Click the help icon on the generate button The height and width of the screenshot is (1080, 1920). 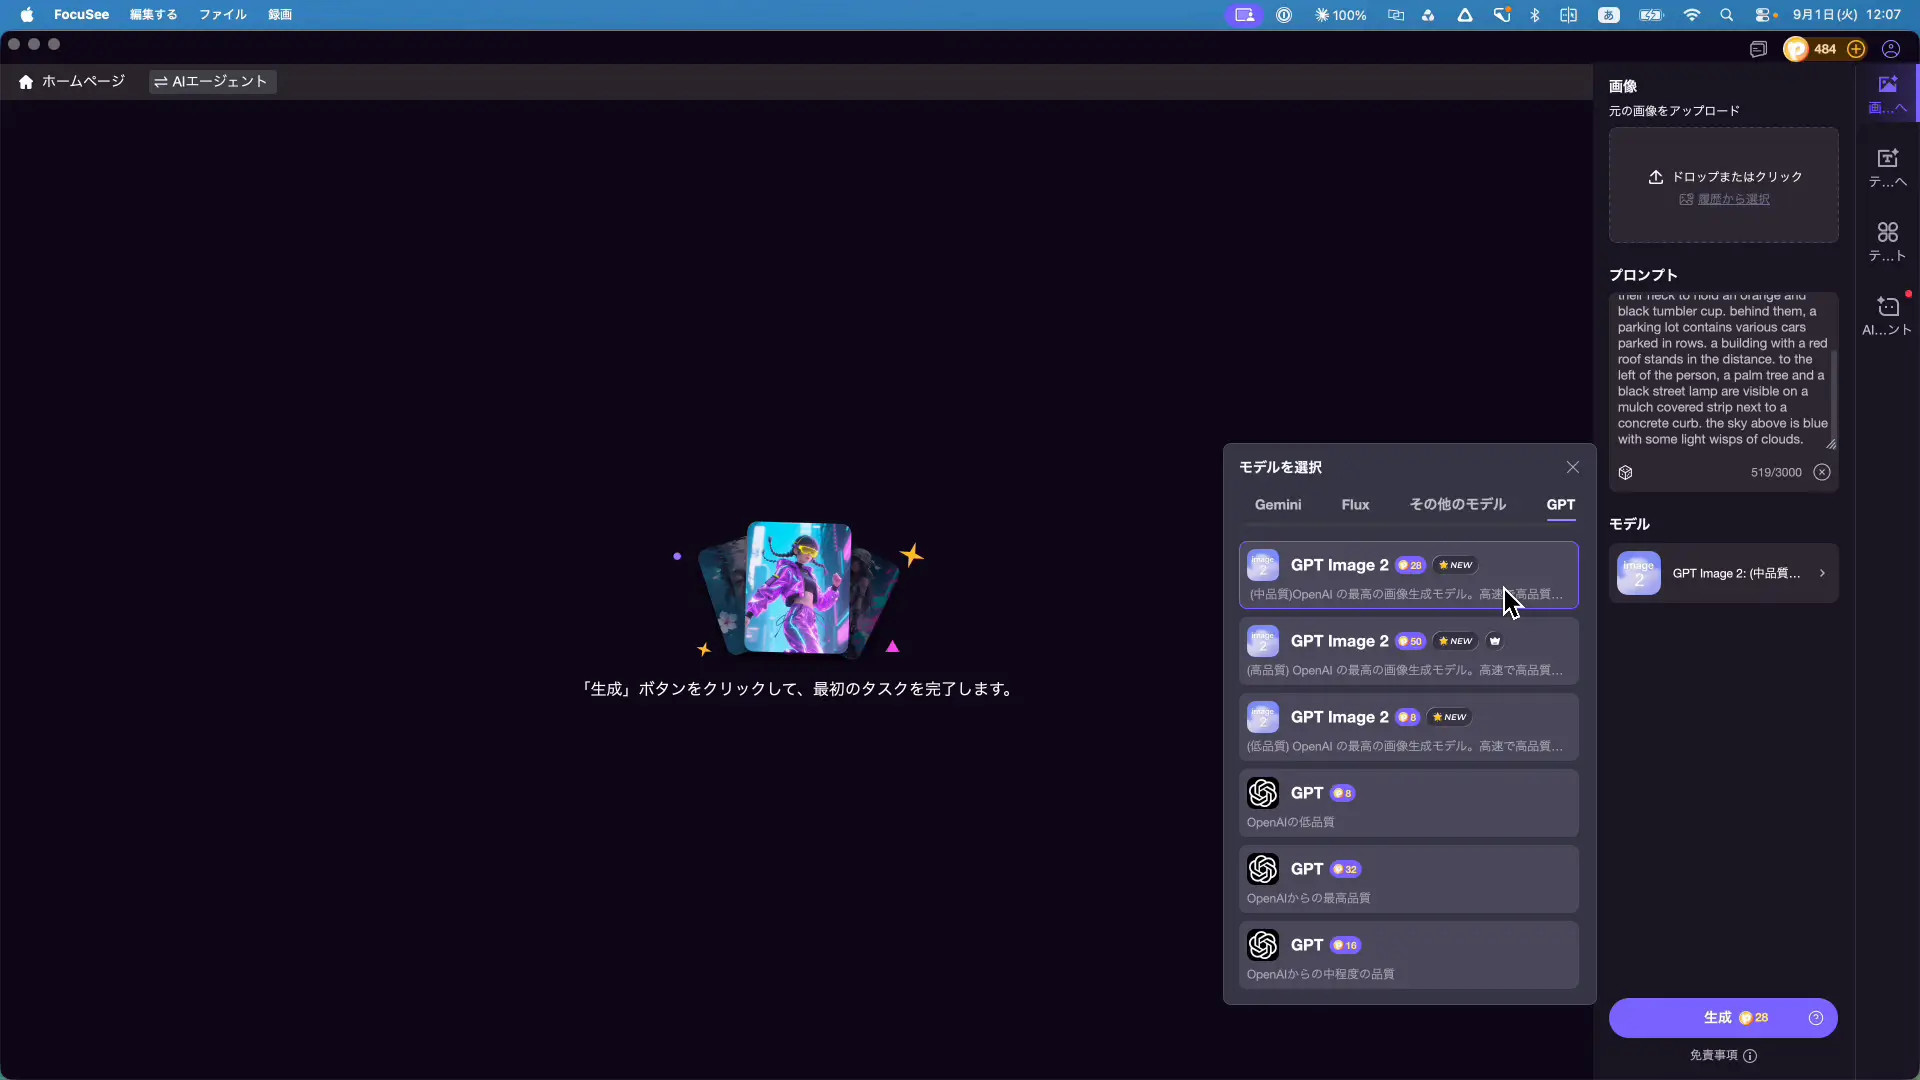(1816, 1018)
